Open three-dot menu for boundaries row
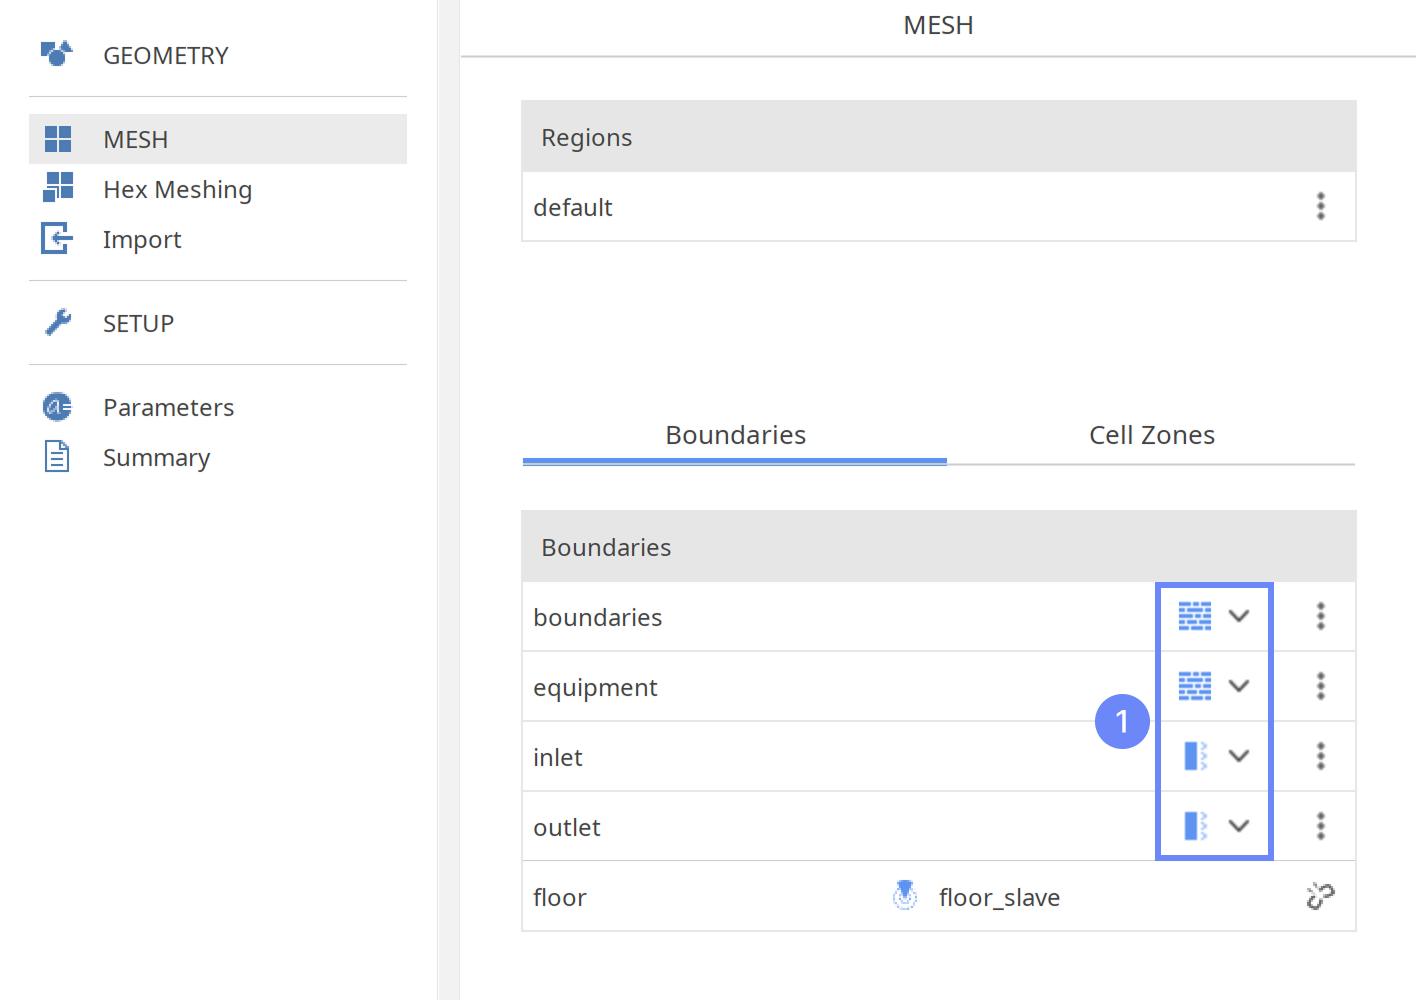 (x=1320, y=616)
